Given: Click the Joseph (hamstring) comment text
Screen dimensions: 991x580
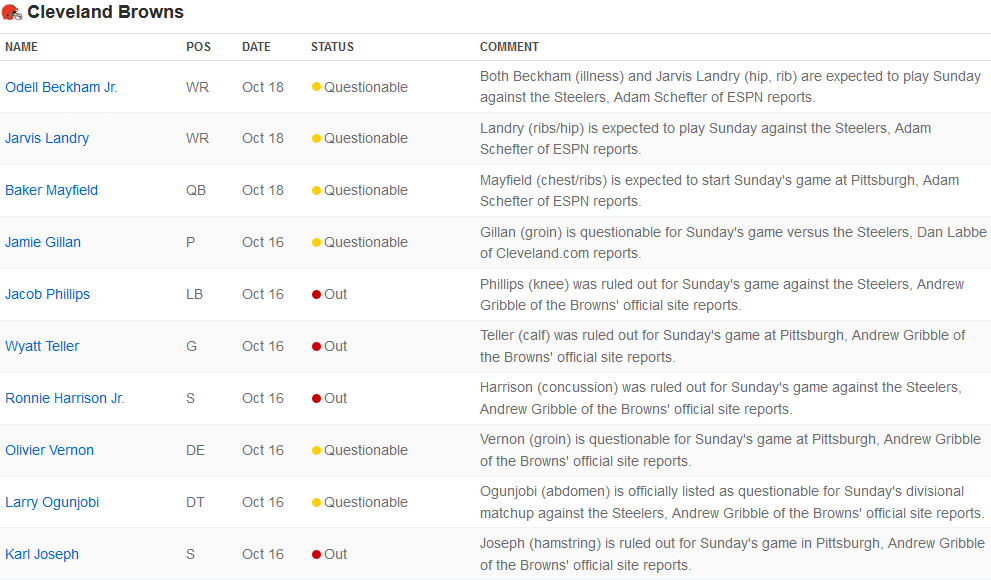Looking at the screenshot, I should (733, 554).
